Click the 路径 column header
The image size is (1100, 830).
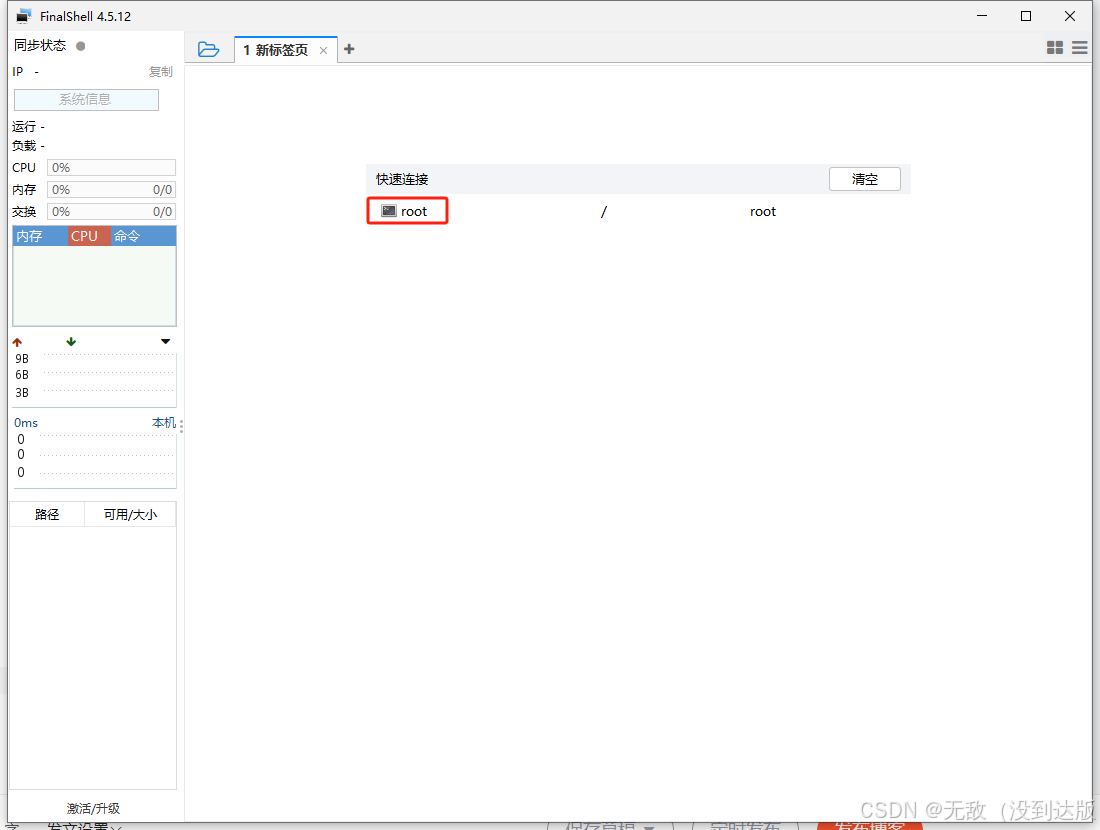(x=47, y=515)
